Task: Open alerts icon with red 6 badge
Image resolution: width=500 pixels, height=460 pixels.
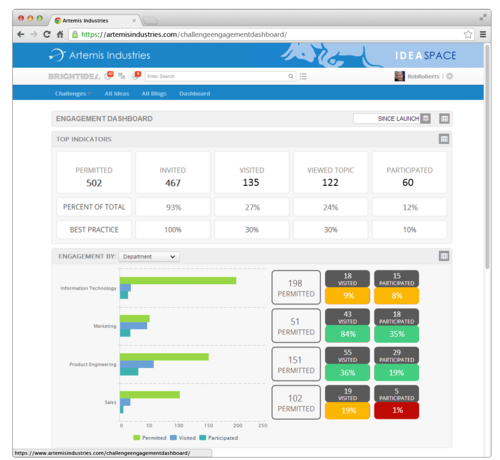Action: (x=136, y=76)
